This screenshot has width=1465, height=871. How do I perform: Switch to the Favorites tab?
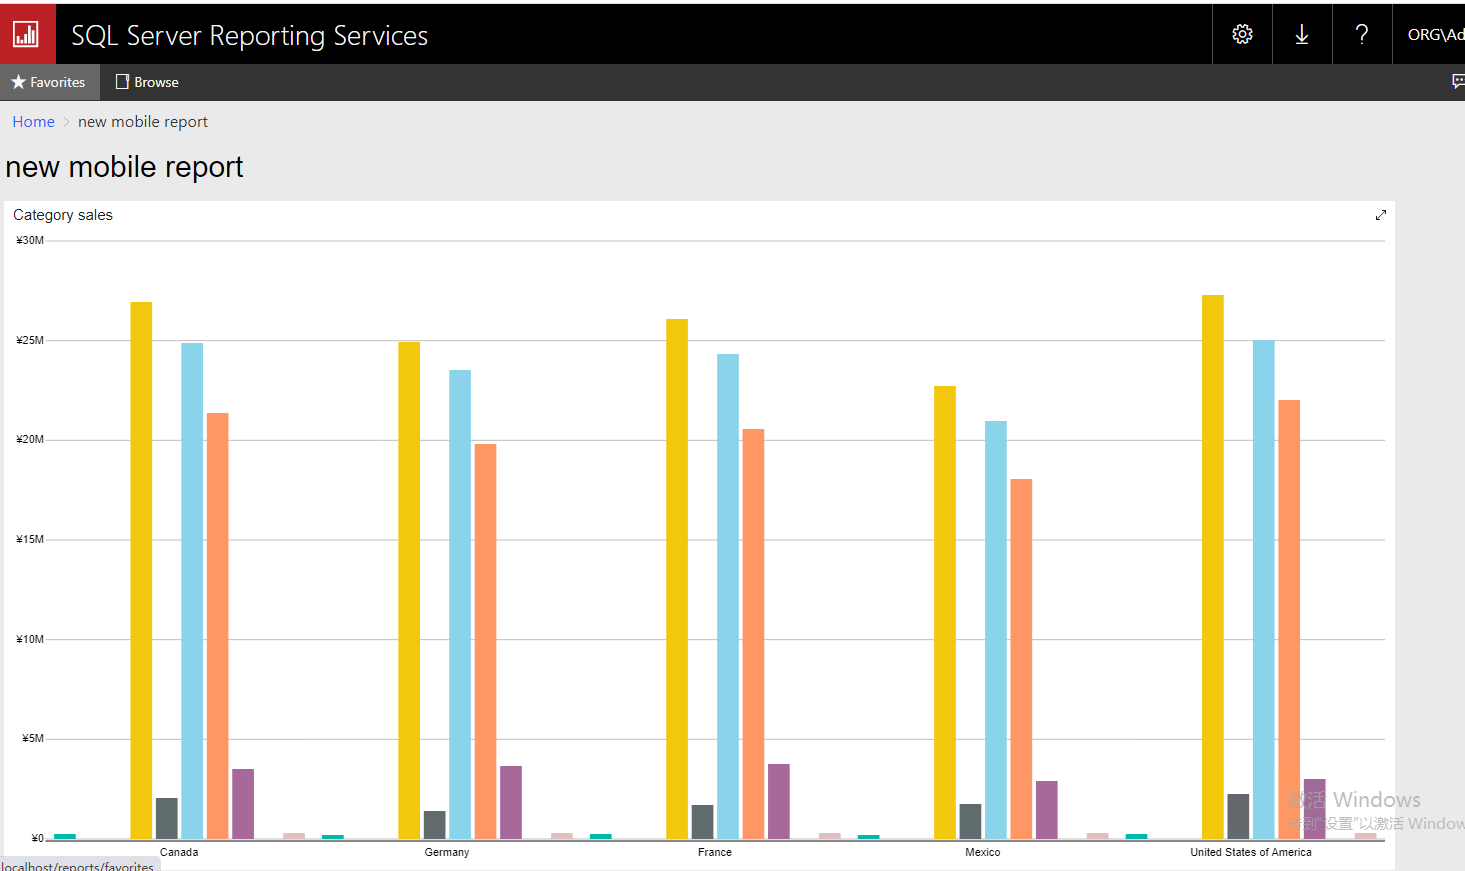coord(50,82)
